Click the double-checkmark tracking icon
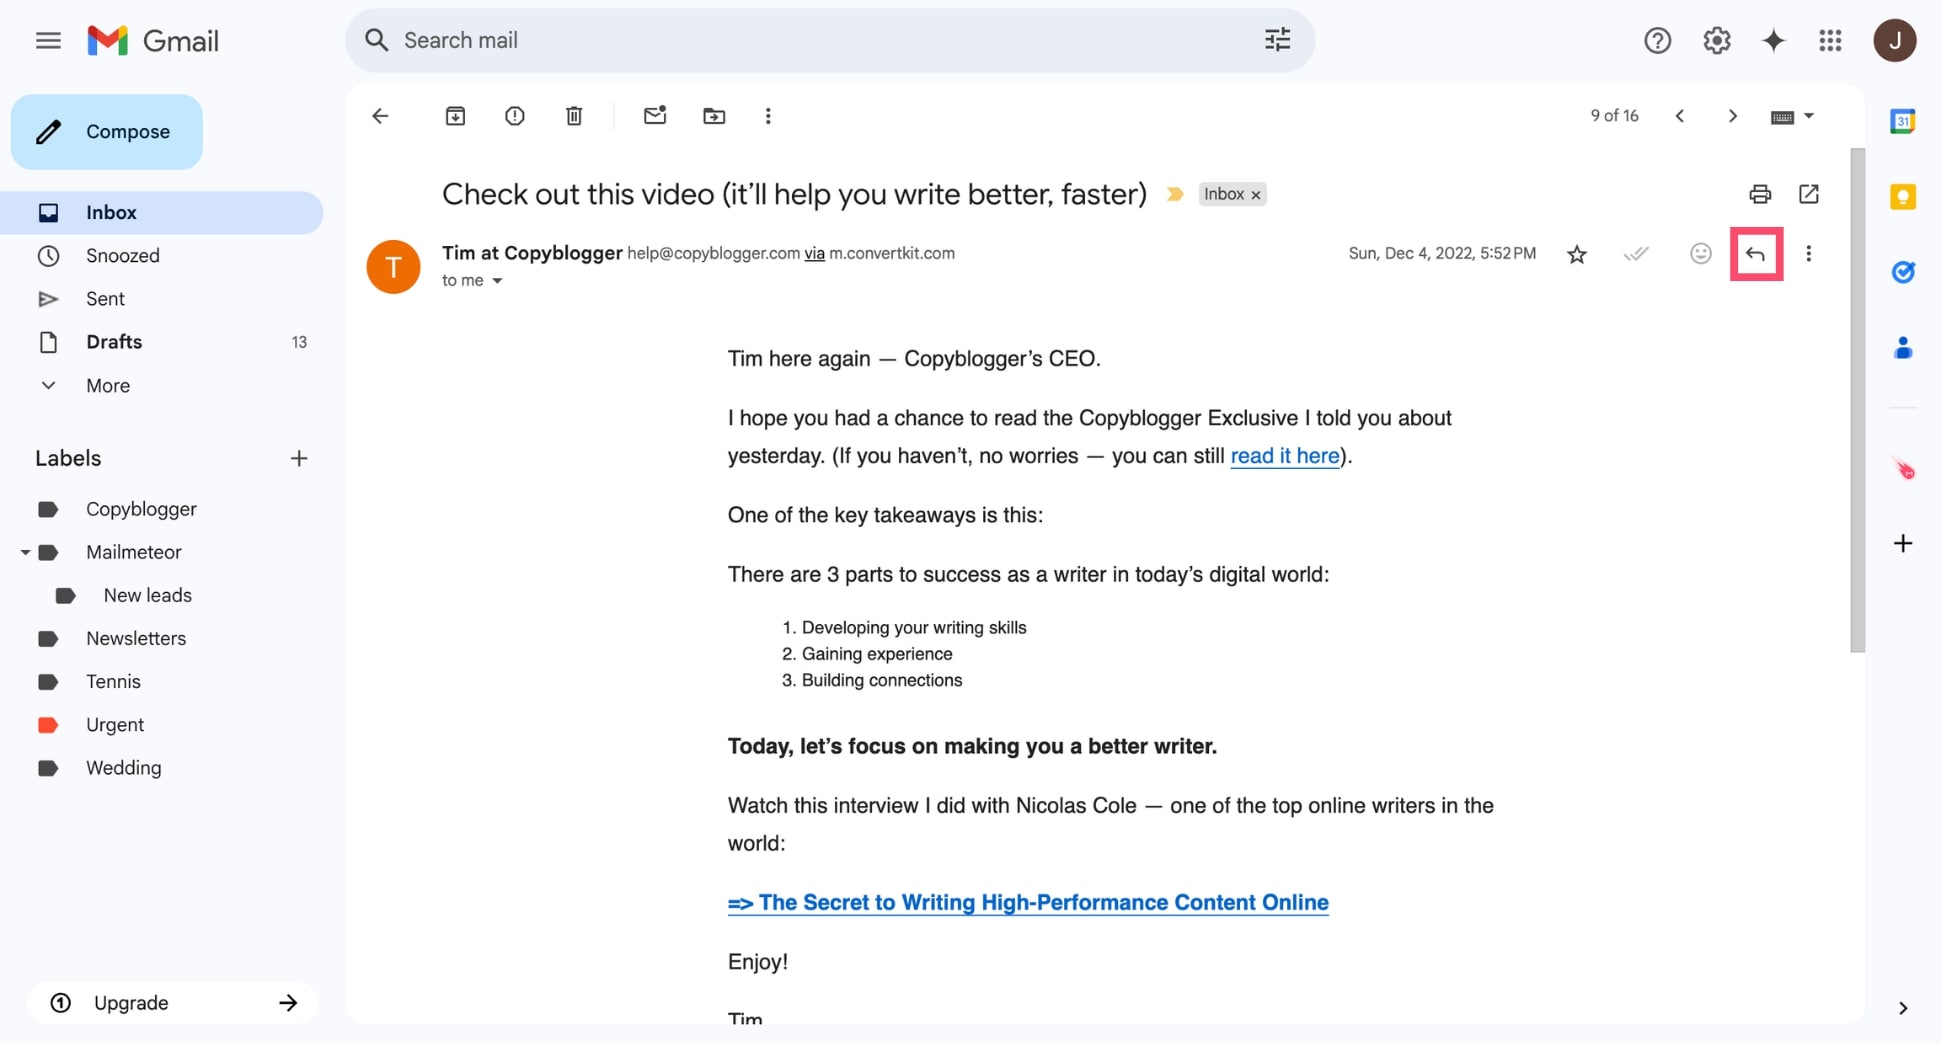1941x1043 pixels. tap(1636, 254)
